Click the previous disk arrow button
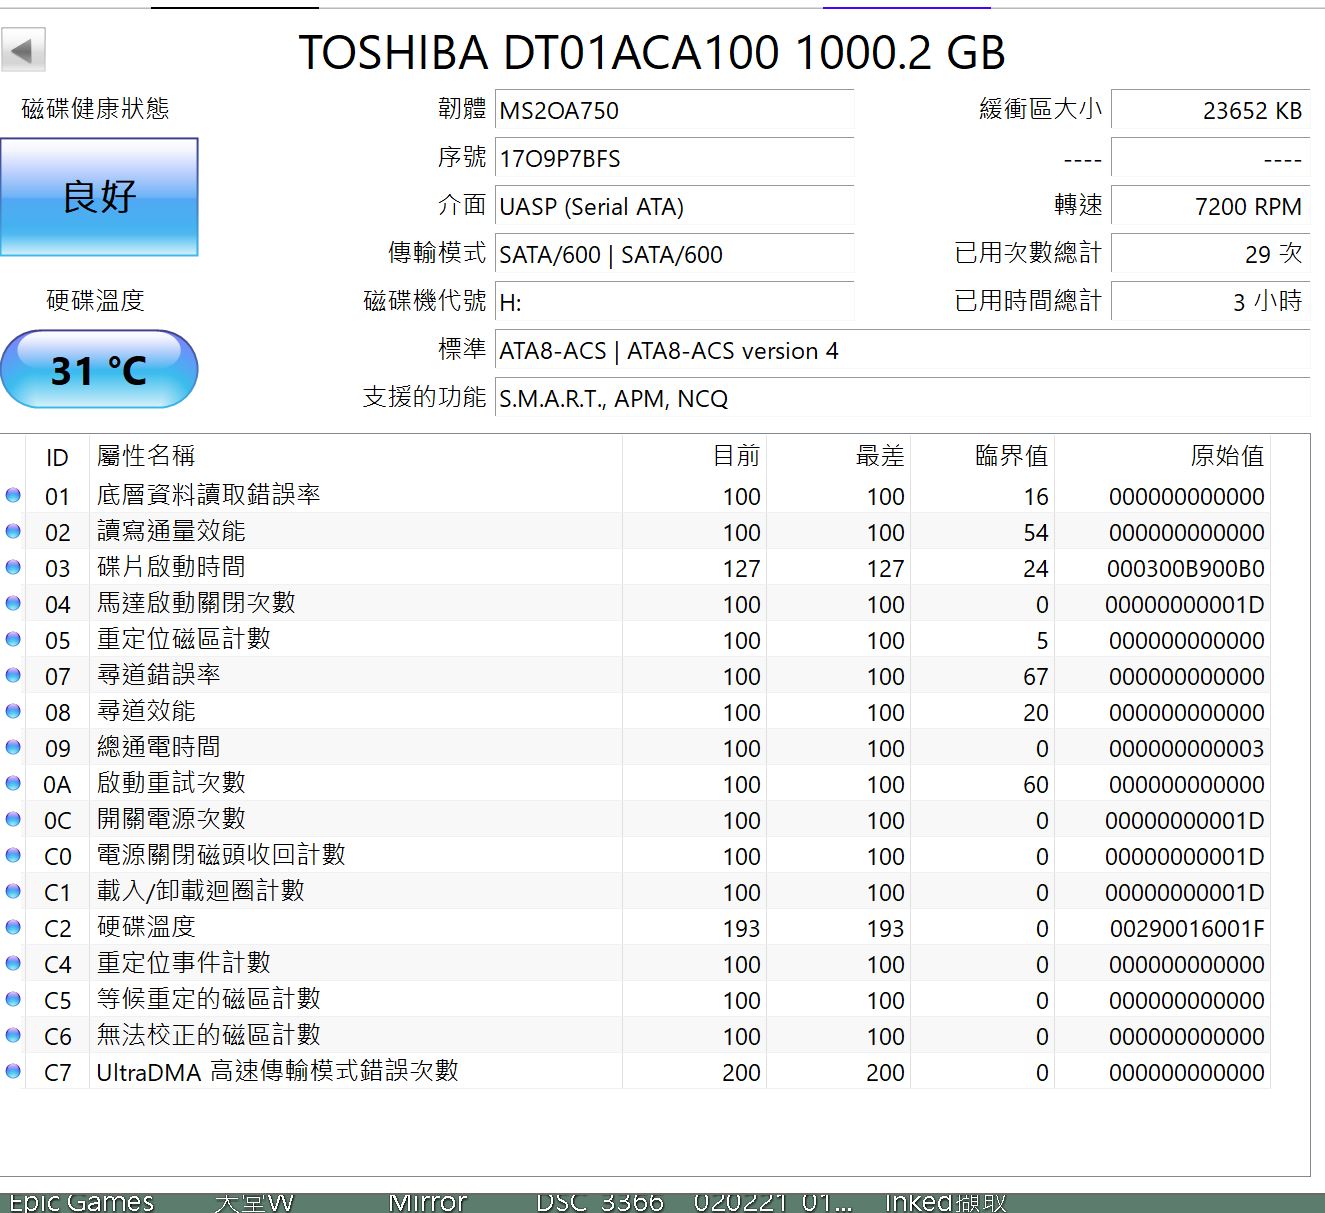Viewport: 1325px width, 1213px height. (23, 50)
